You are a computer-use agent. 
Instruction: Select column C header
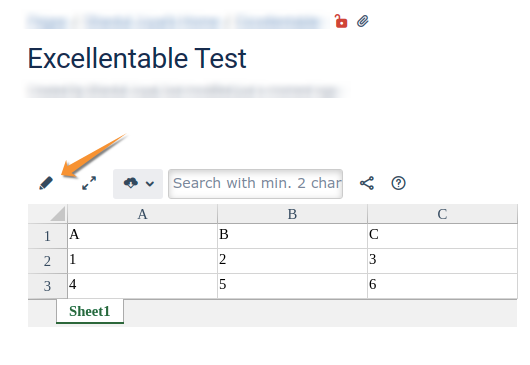[x=442, y=214]
